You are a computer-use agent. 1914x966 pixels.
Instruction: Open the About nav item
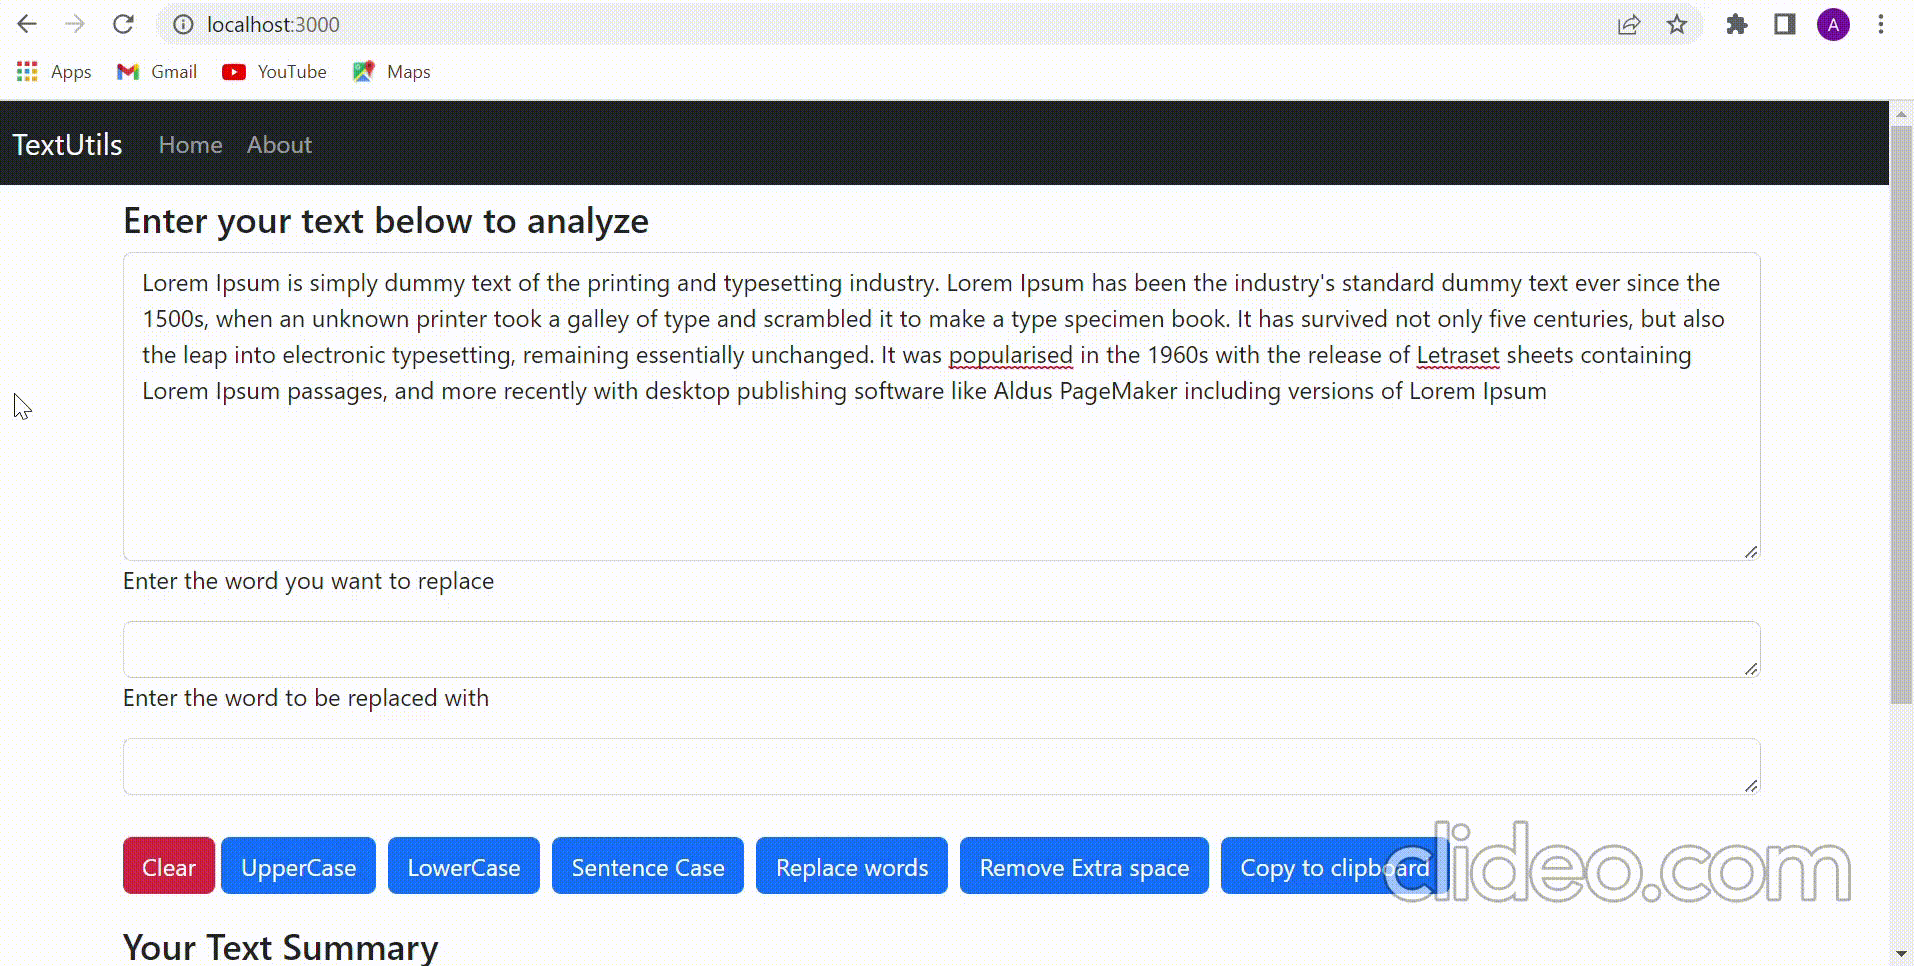tap(279, 145)
